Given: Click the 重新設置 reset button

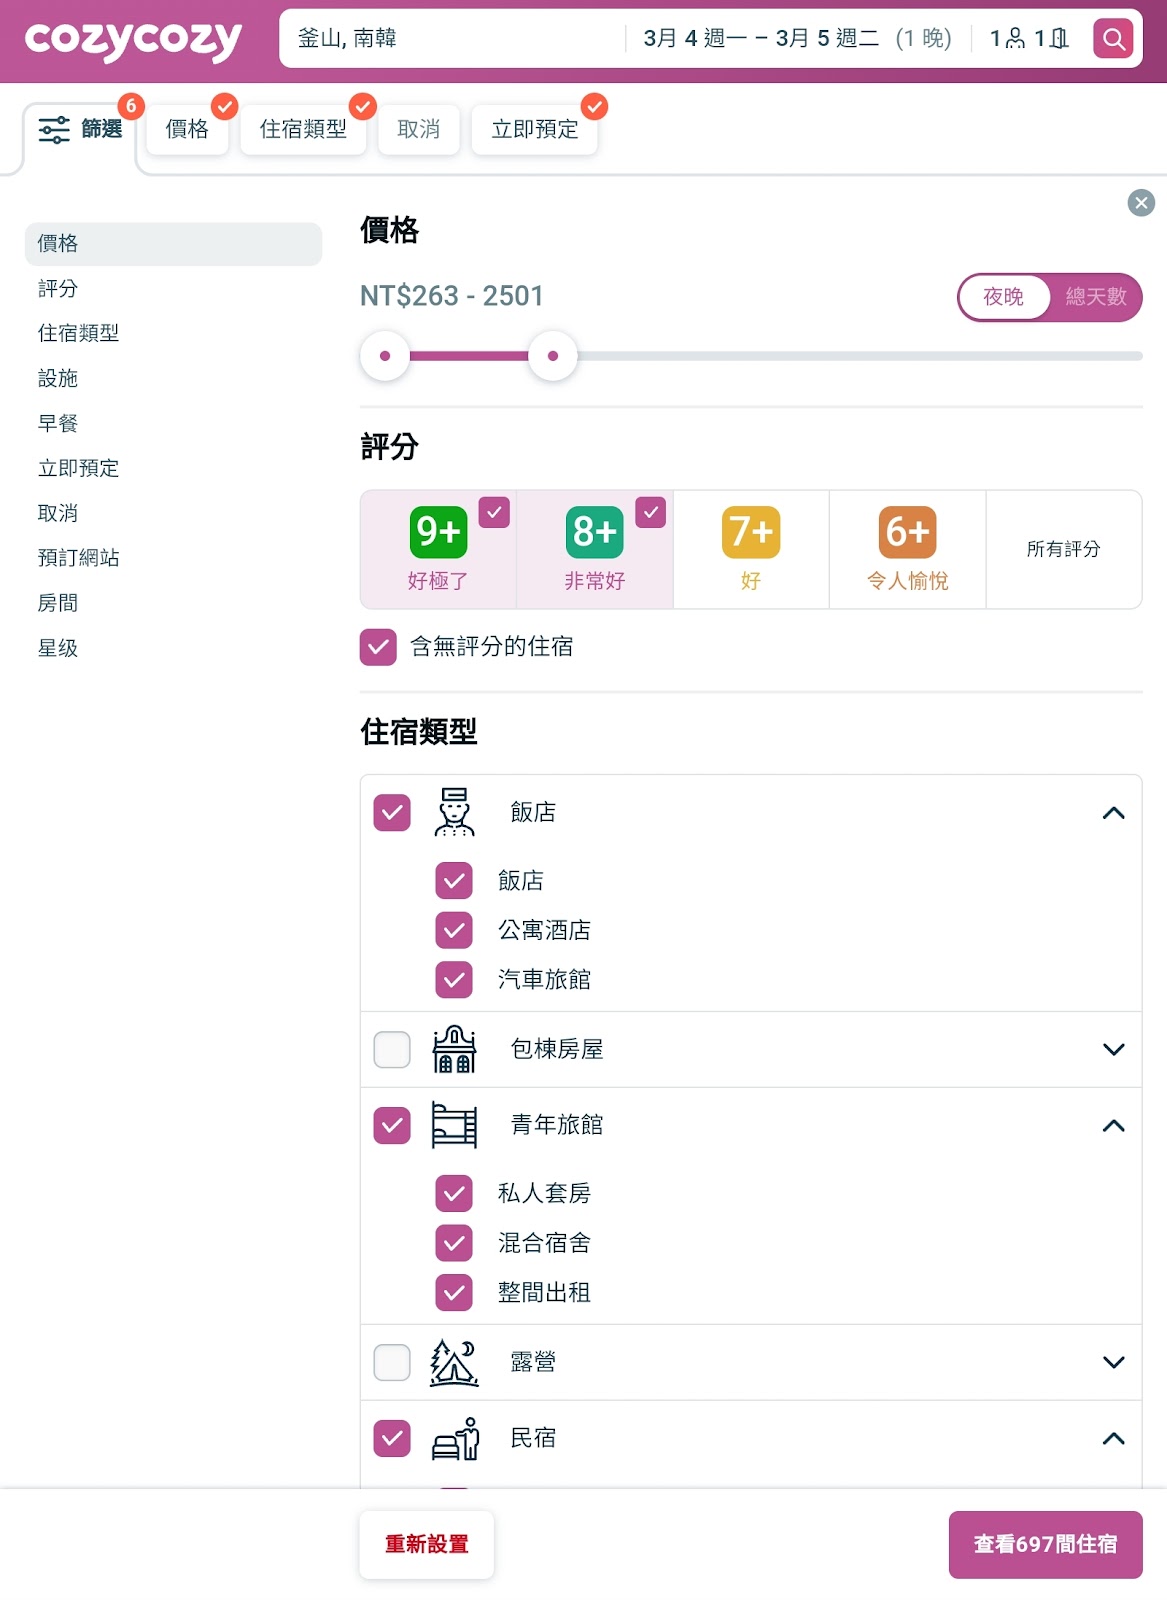Looking at the screenshot, I should [x=427, y=1544].
